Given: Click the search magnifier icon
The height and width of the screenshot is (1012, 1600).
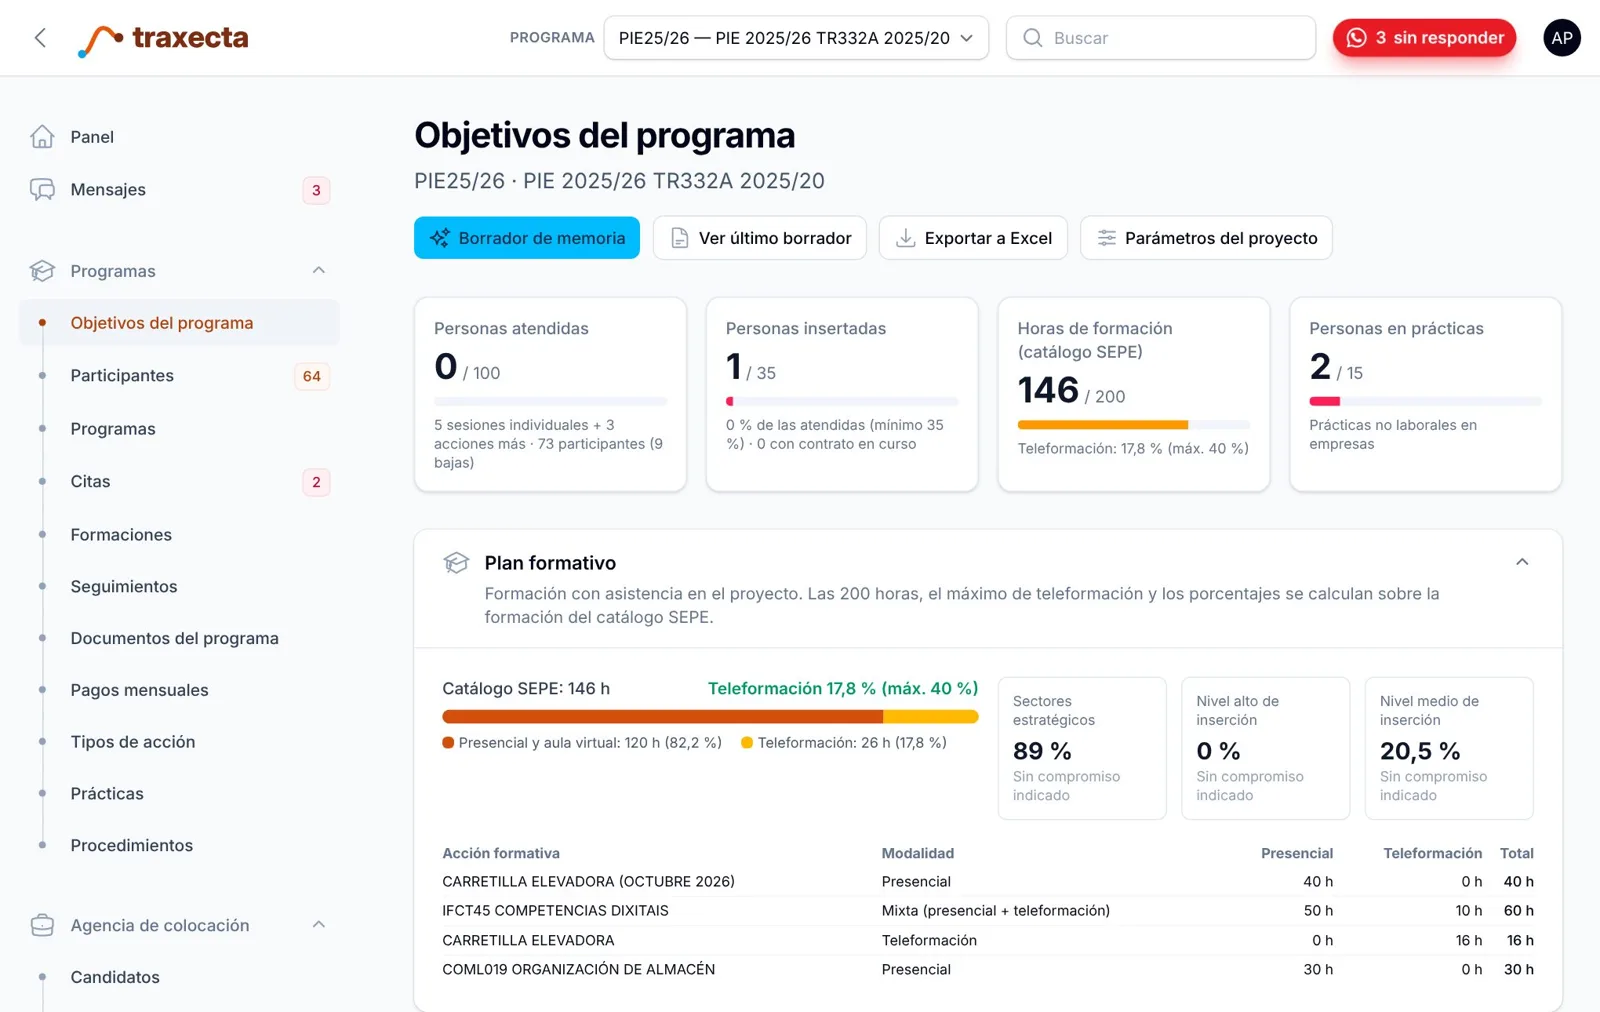Looking at the screenshot, I should click(1032, 38).
